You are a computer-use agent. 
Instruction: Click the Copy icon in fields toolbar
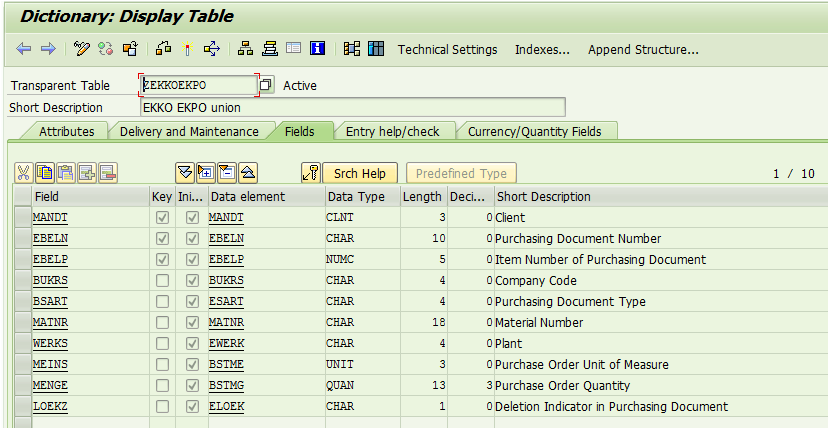click(45, 173)
